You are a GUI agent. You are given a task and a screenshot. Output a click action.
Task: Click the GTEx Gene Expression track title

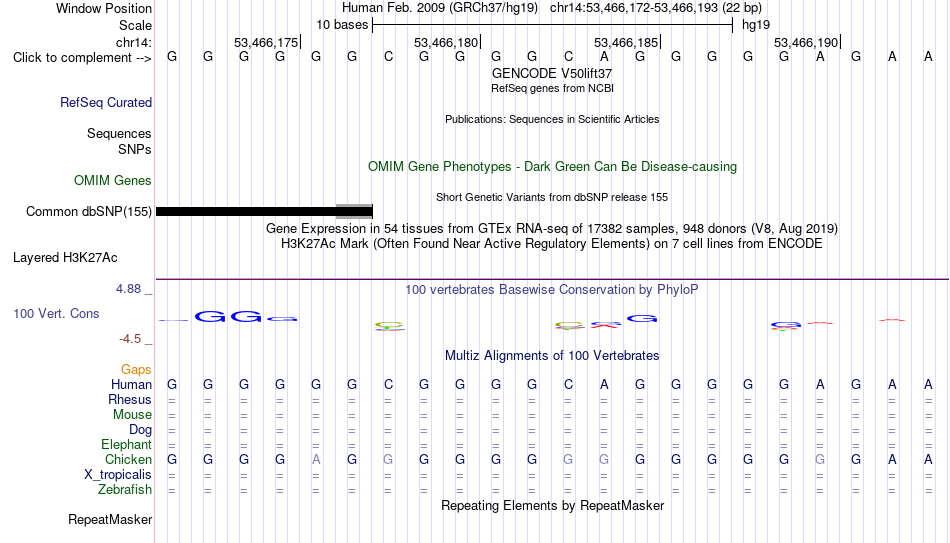(552, 228)
